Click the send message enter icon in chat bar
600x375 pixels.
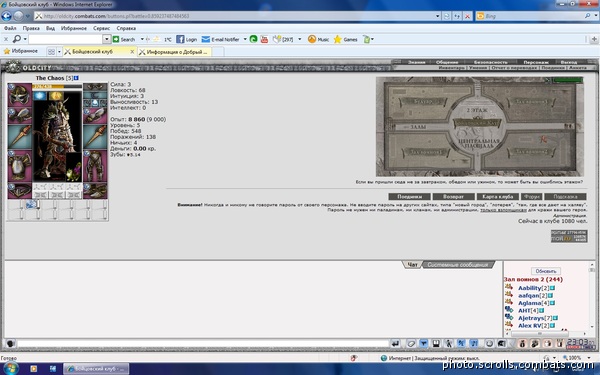pyautogui.click(x=395, y=344)
